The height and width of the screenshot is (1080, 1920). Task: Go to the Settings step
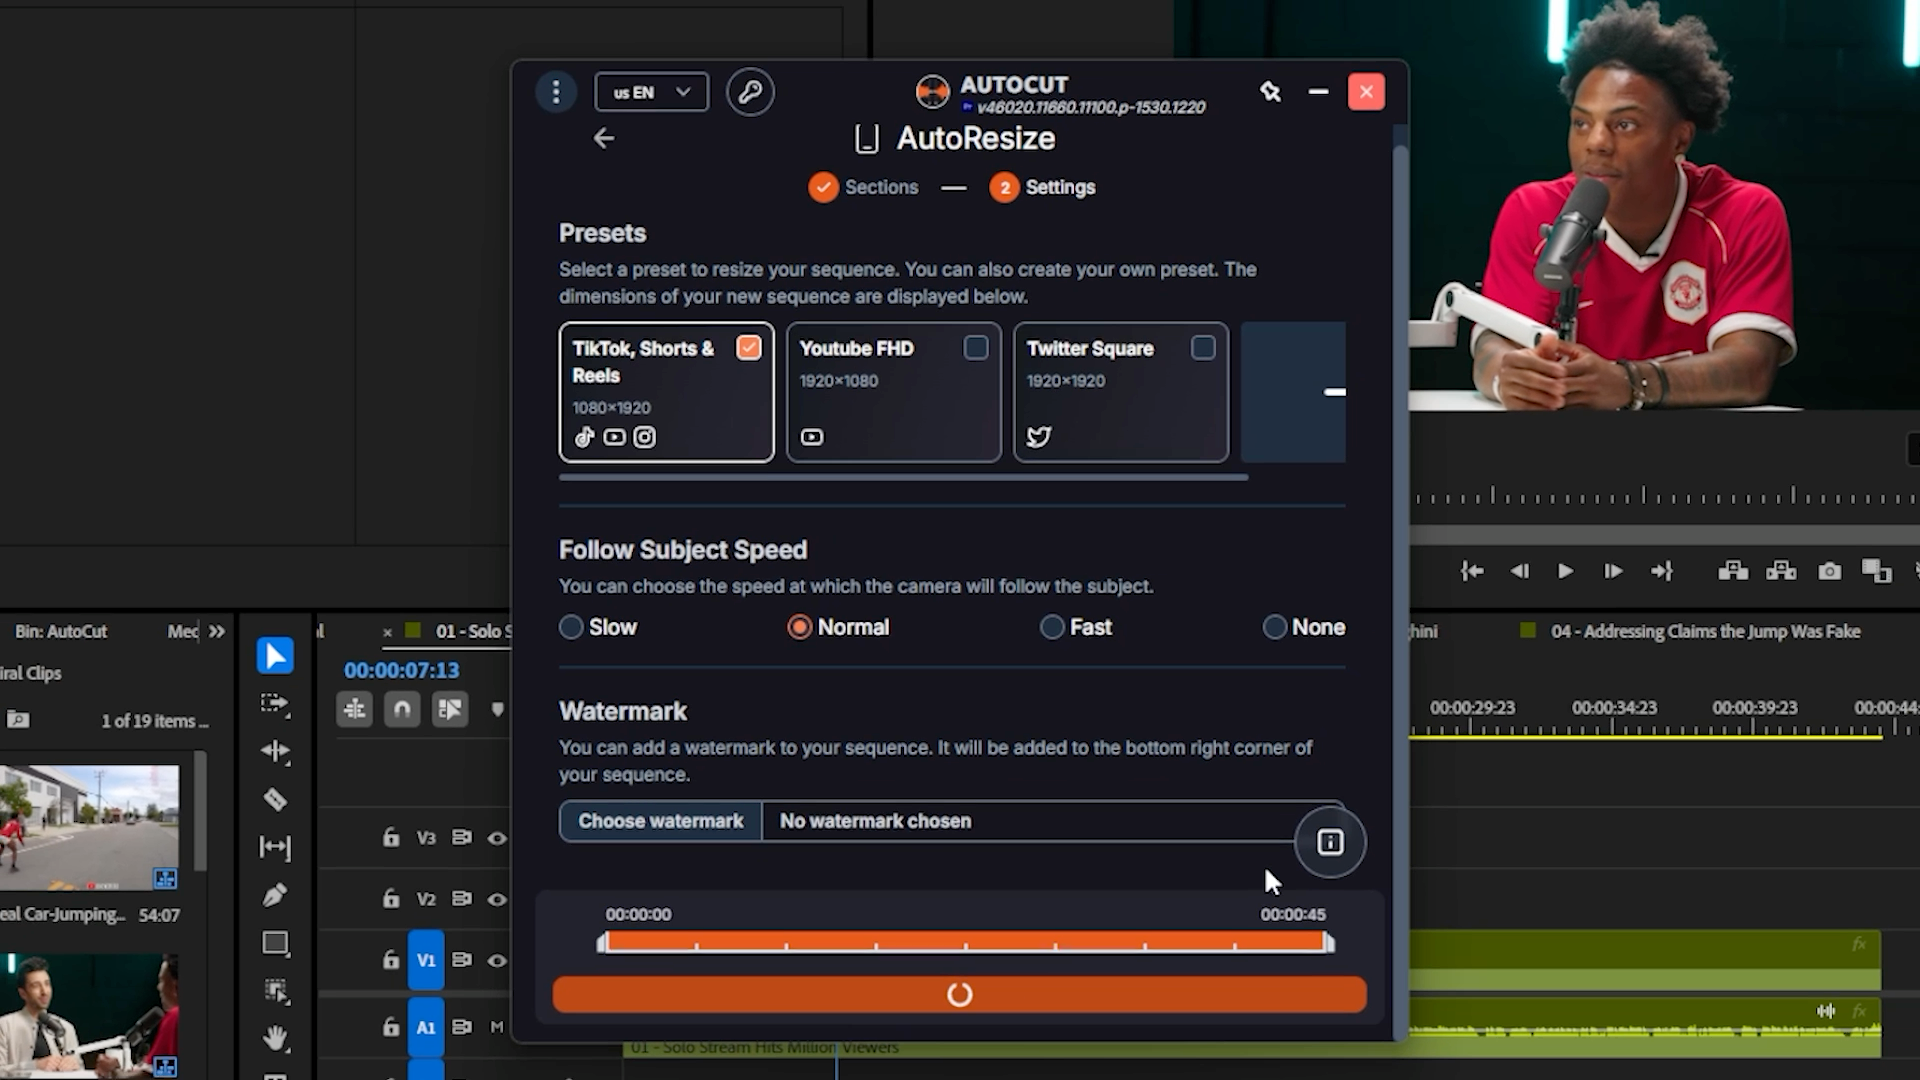[x=1043, y=187]
